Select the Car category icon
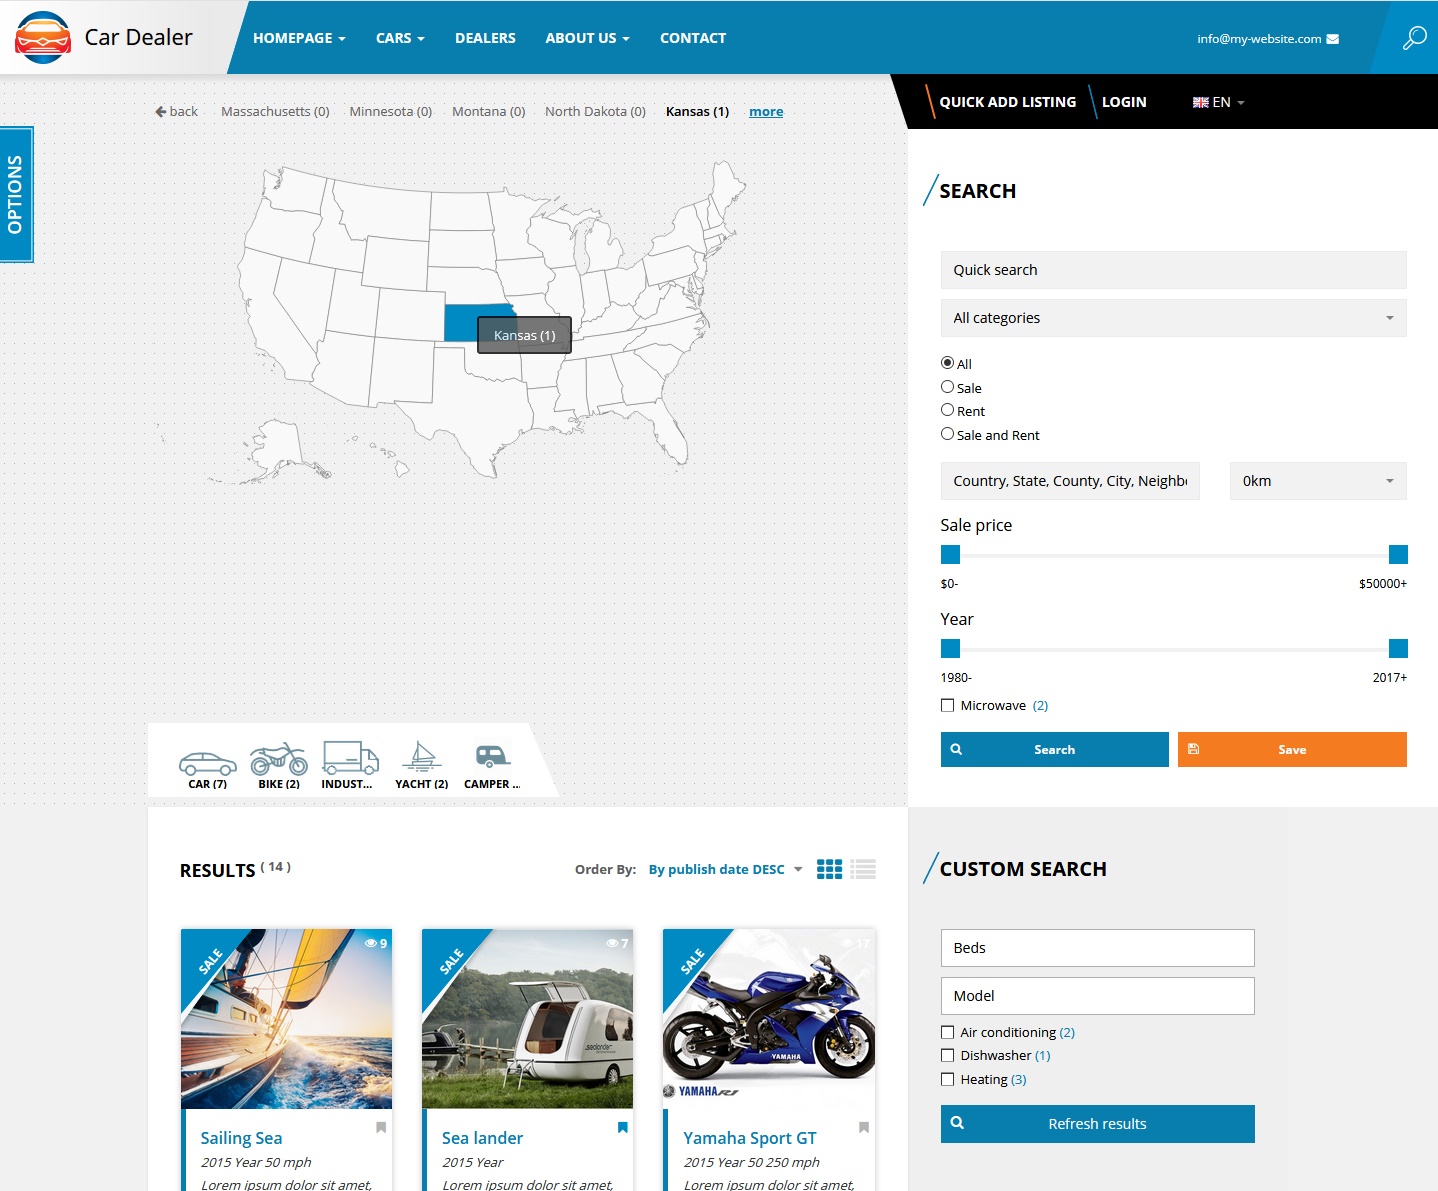The height and width of the screenshot is (1191, 1438). pos(206,762)
